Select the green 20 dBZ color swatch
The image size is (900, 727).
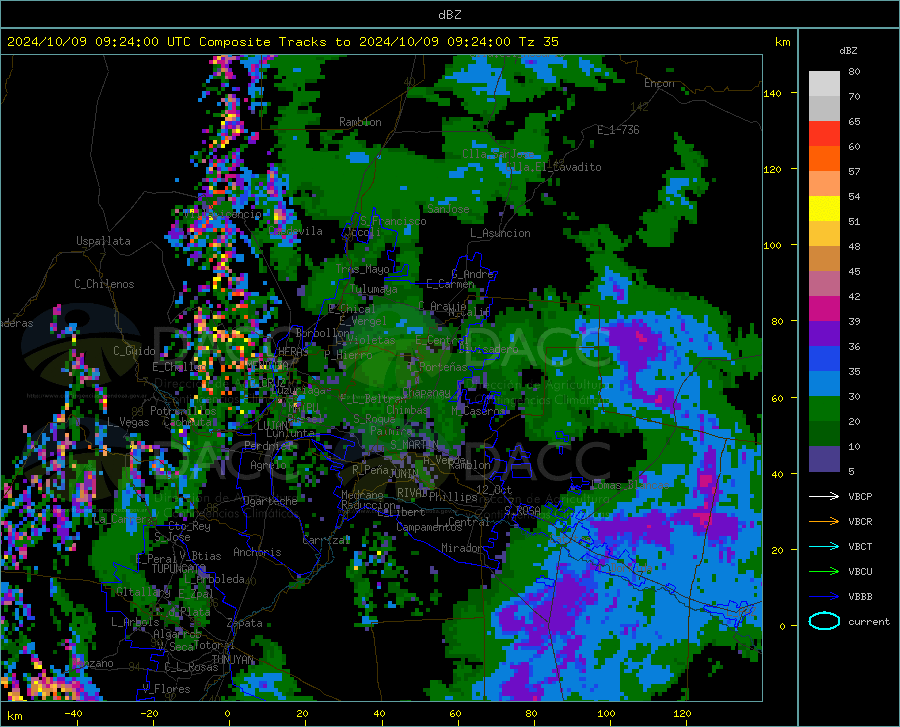[824, 409]
